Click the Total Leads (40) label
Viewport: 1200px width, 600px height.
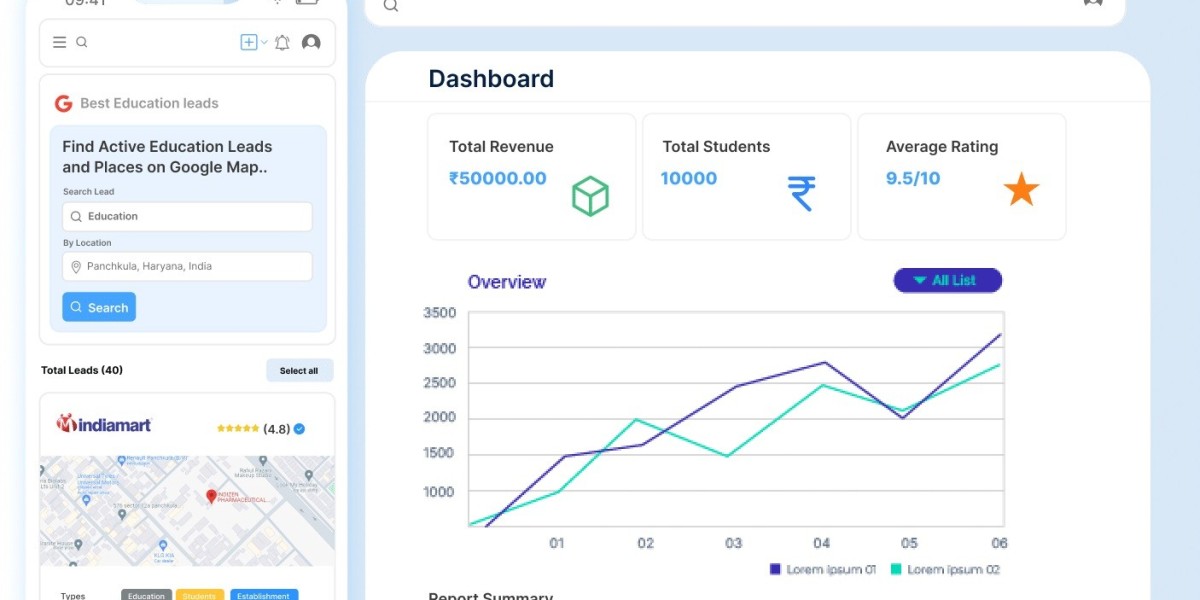(82, 370)
